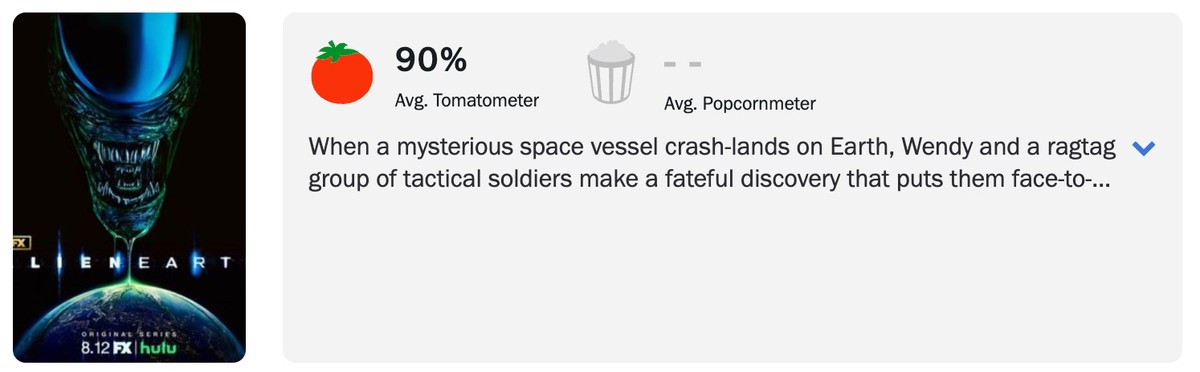The image size is (1200, 372).
Task: Click the gray popcorn bucket icon
Action: 610,73
